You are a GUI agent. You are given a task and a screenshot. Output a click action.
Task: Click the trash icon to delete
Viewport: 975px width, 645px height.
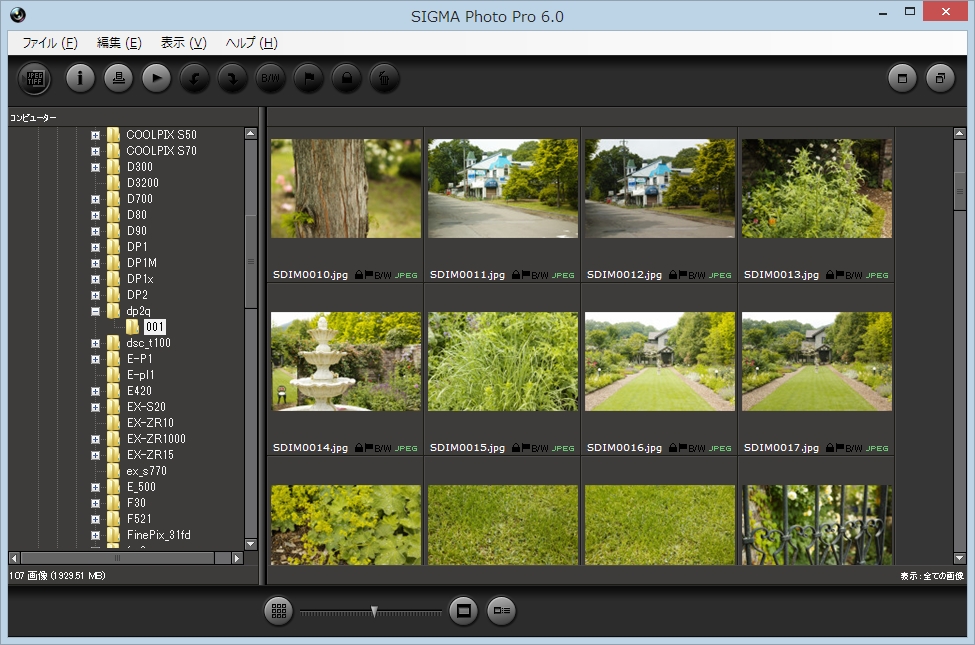point(384,79)
